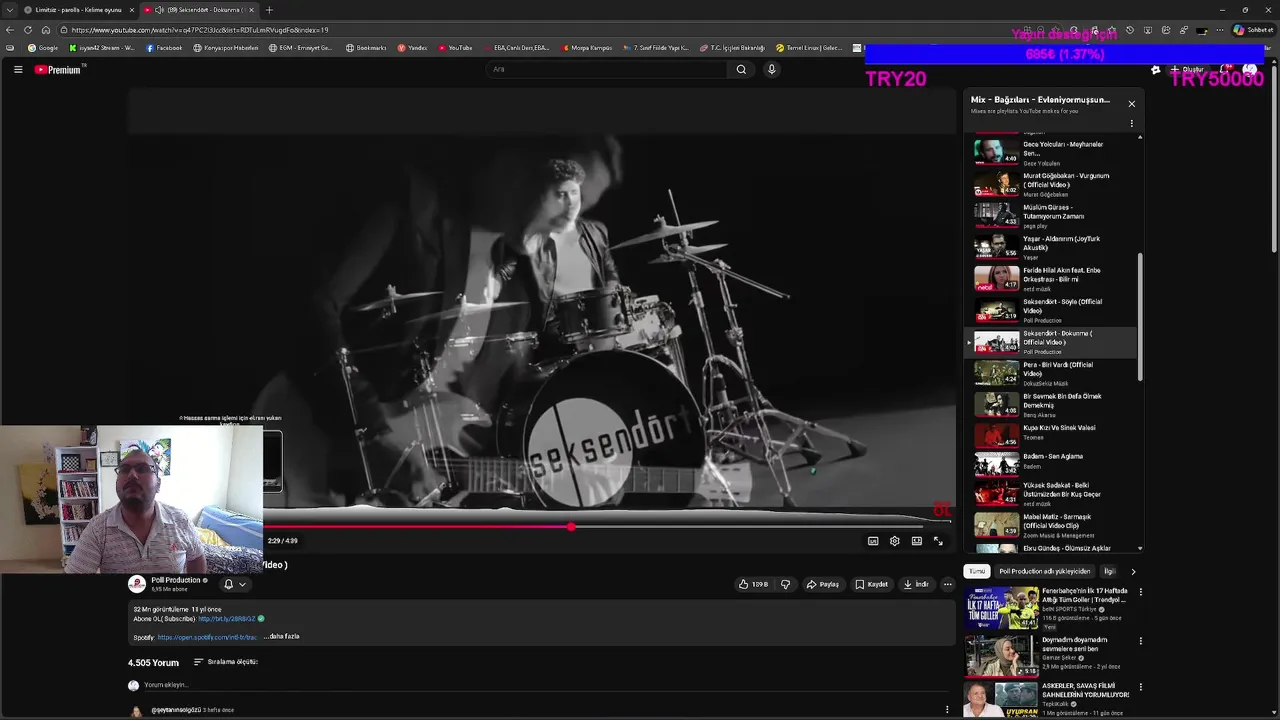Save the video with Kaydet
Viewport: 1280px width, 720px height.
pyautogui.click(x=871, y=584)
